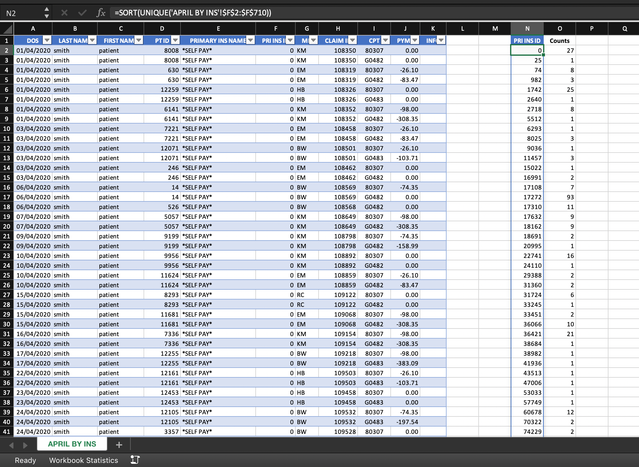639x467 pixels.
Task: Select column O header
Action: (x=560, y=29)
